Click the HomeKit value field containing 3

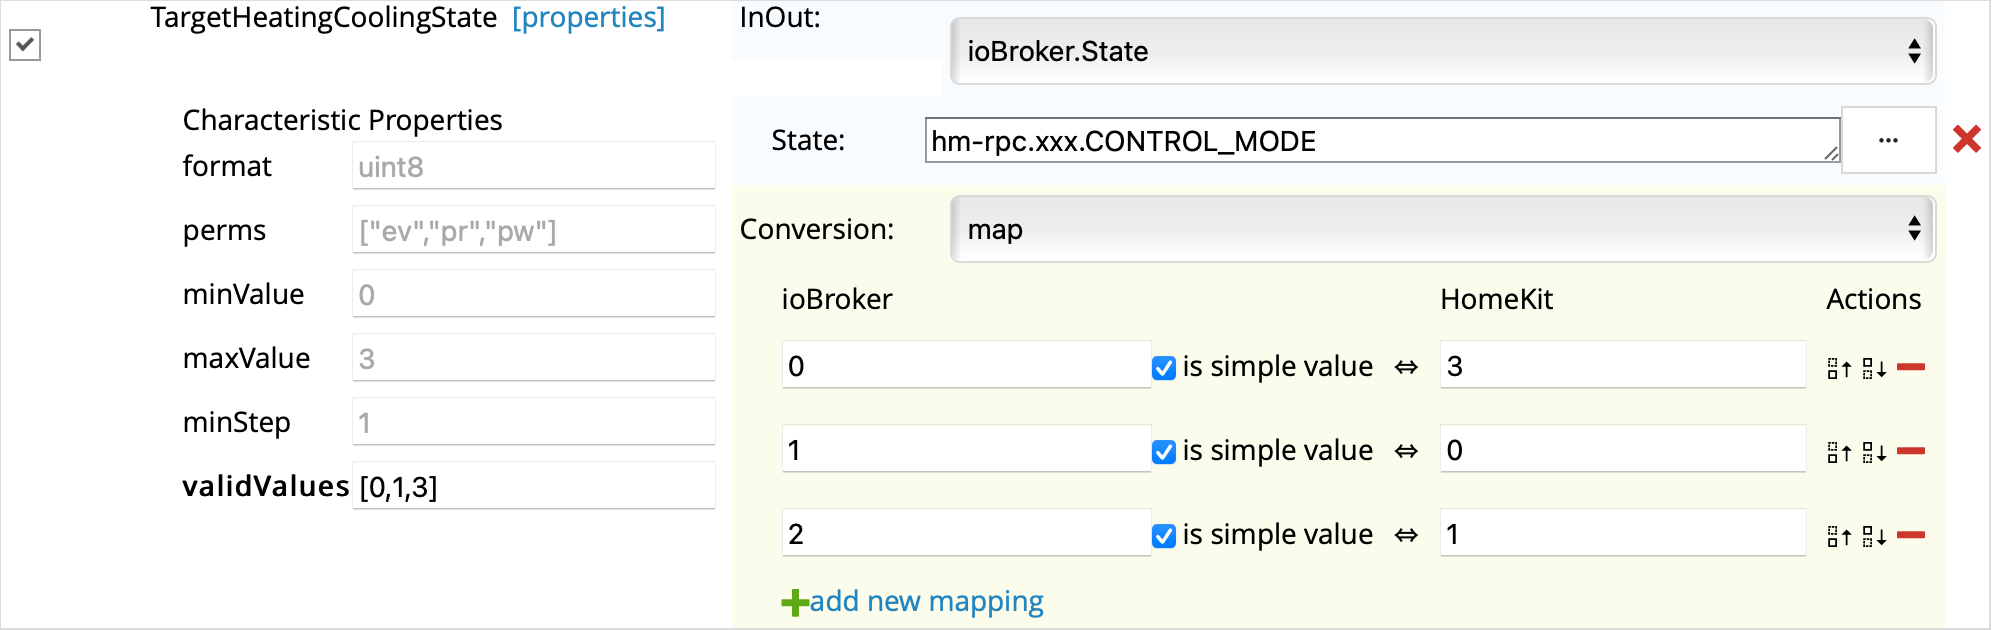click(1621, 366)
